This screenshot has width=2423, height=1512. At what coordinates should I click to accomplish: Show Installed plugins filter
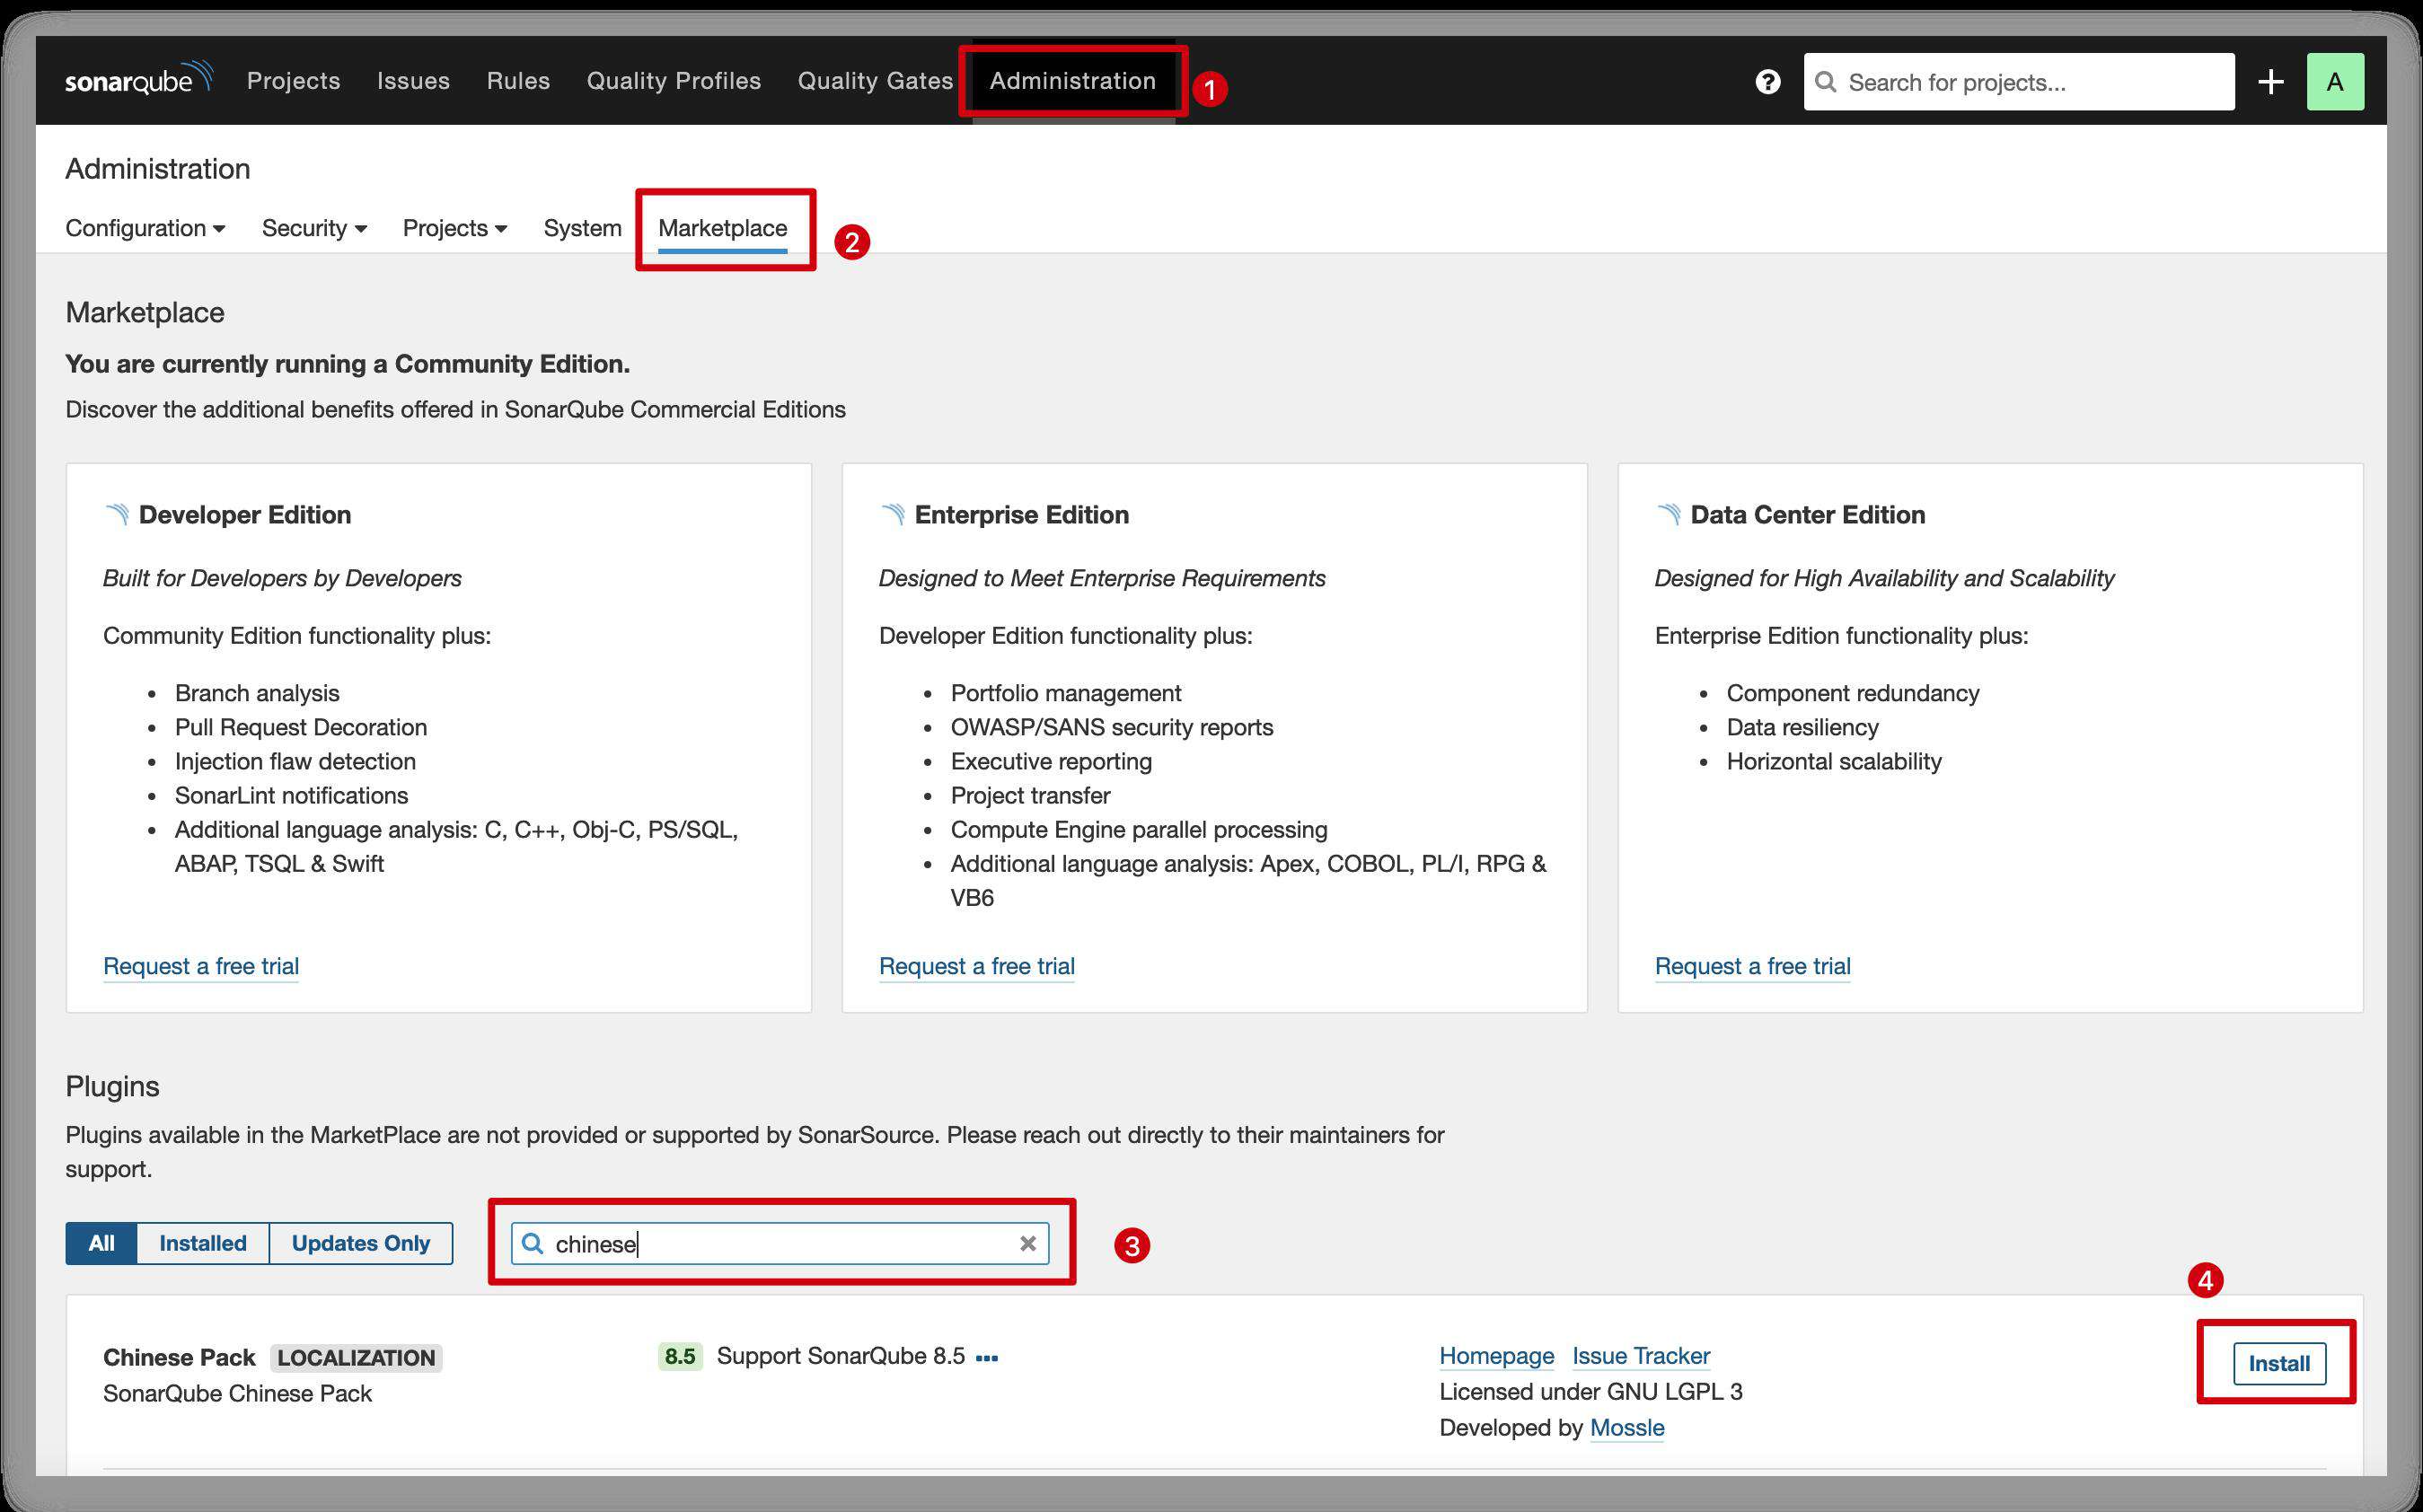(x=203, y=1243)
